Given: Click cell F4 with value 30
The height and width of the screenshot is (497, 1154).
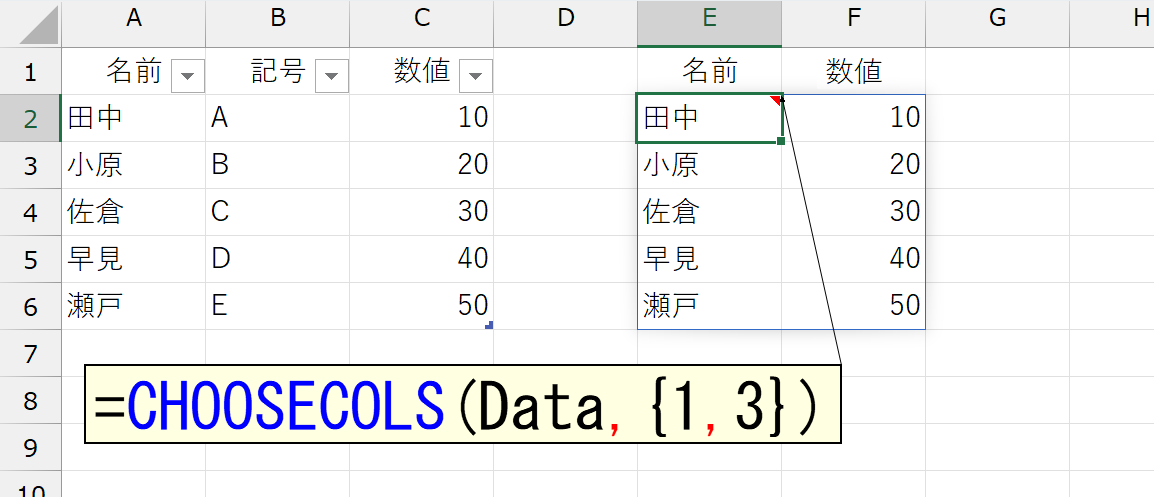Looking at the screenshot, I should pos(854,212).
